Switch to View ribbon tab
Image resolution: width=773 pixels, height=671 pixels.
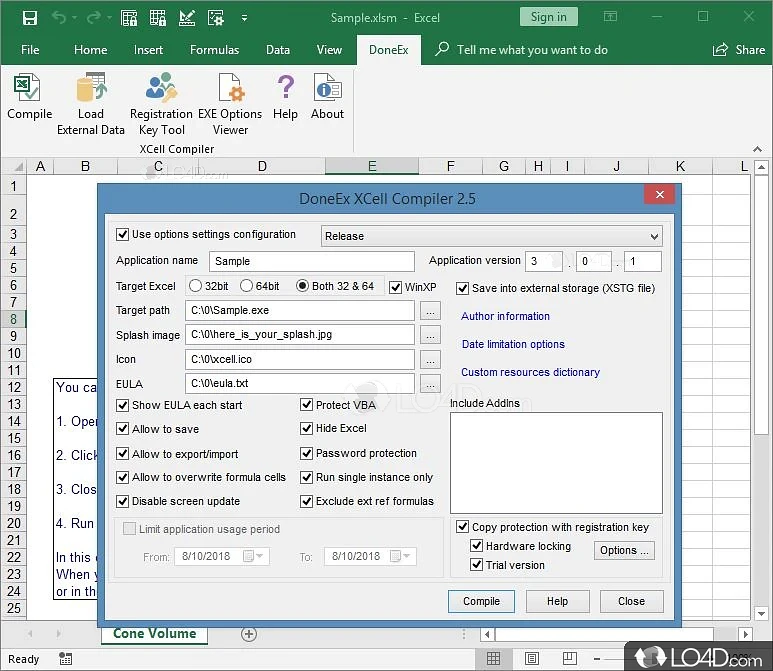pyautogui.click(x=329, y=50)
